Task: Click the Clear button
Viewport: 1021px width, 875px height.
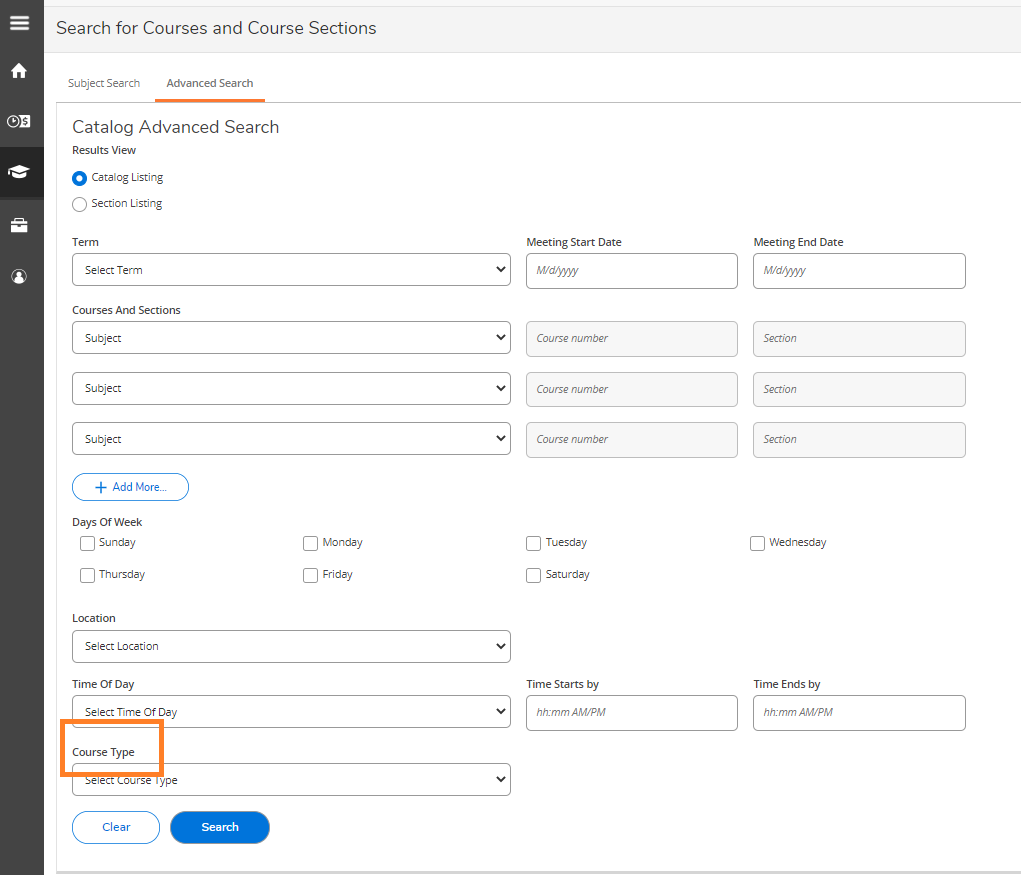Action: 116,827
